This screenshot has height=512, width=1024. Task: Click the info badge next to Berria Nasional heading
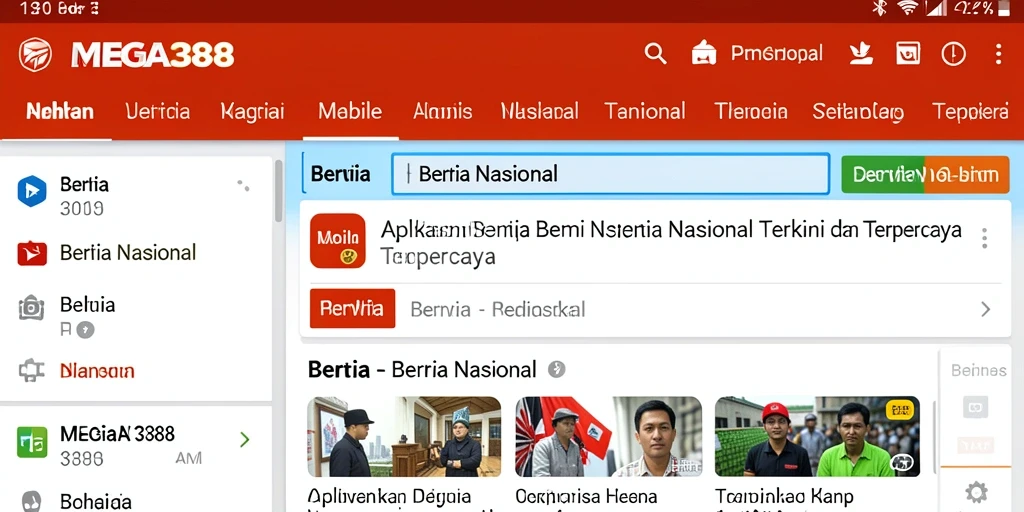556,370
